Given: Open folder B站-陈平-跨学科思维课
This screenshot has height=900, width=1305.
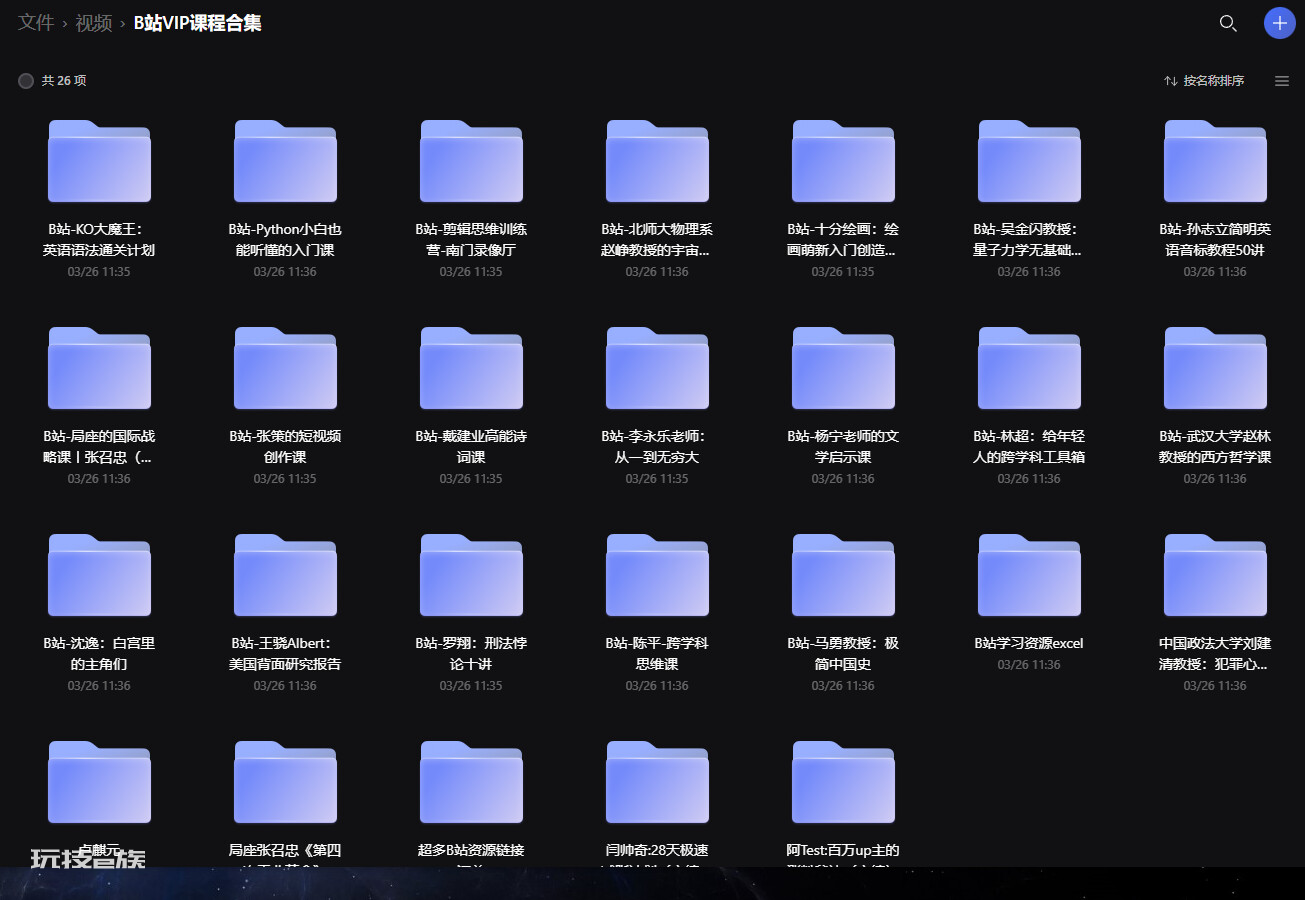Looking at the screenshot, I should pyautogui.click(x=657, y=575).
